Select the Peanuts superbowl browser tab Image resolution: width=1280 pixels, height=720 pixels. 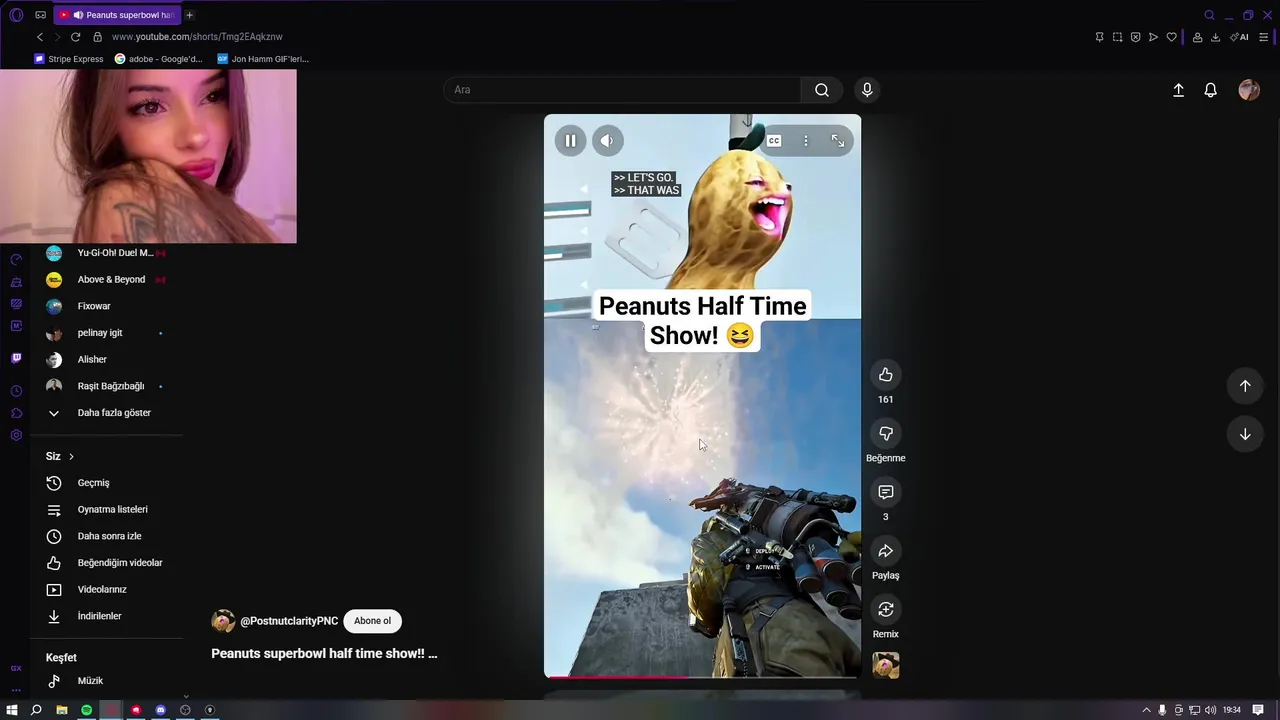(117, 15)
